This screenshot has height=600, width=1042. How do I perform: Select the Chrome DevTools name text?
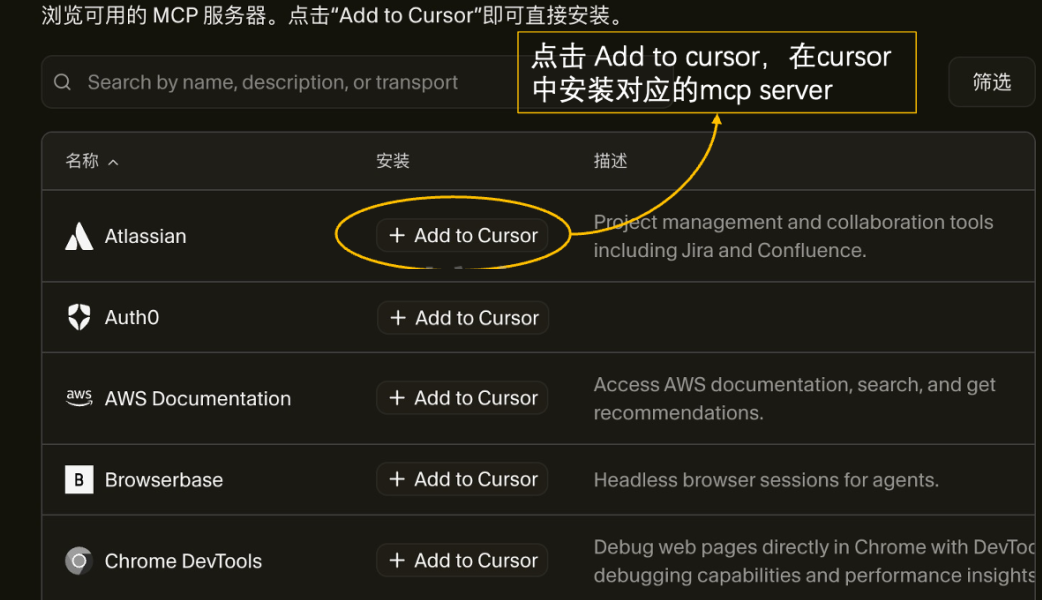pos(183,561)
